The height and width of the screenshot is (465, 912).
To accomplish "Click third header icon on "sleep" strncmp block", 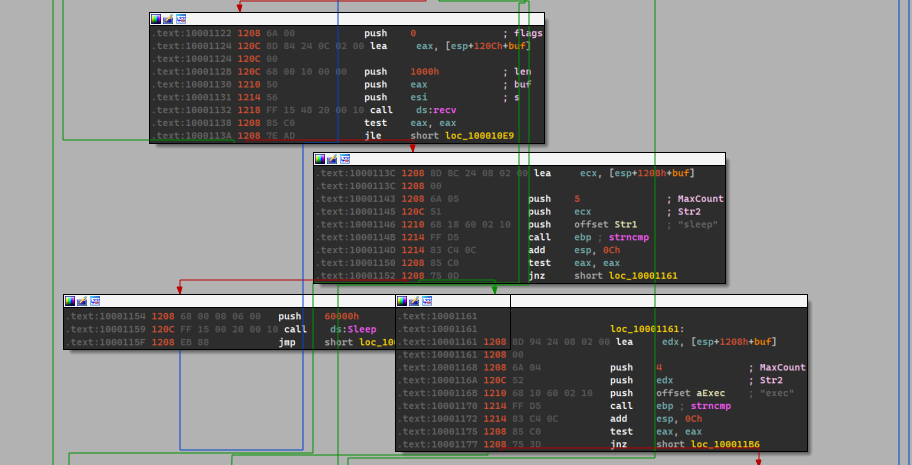I will pyautogui.click(x=345, y=159).
